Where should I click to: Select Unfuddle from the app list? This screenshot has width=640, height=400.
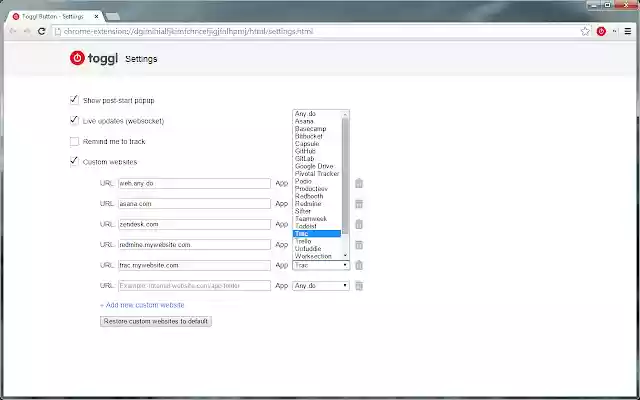317,248
